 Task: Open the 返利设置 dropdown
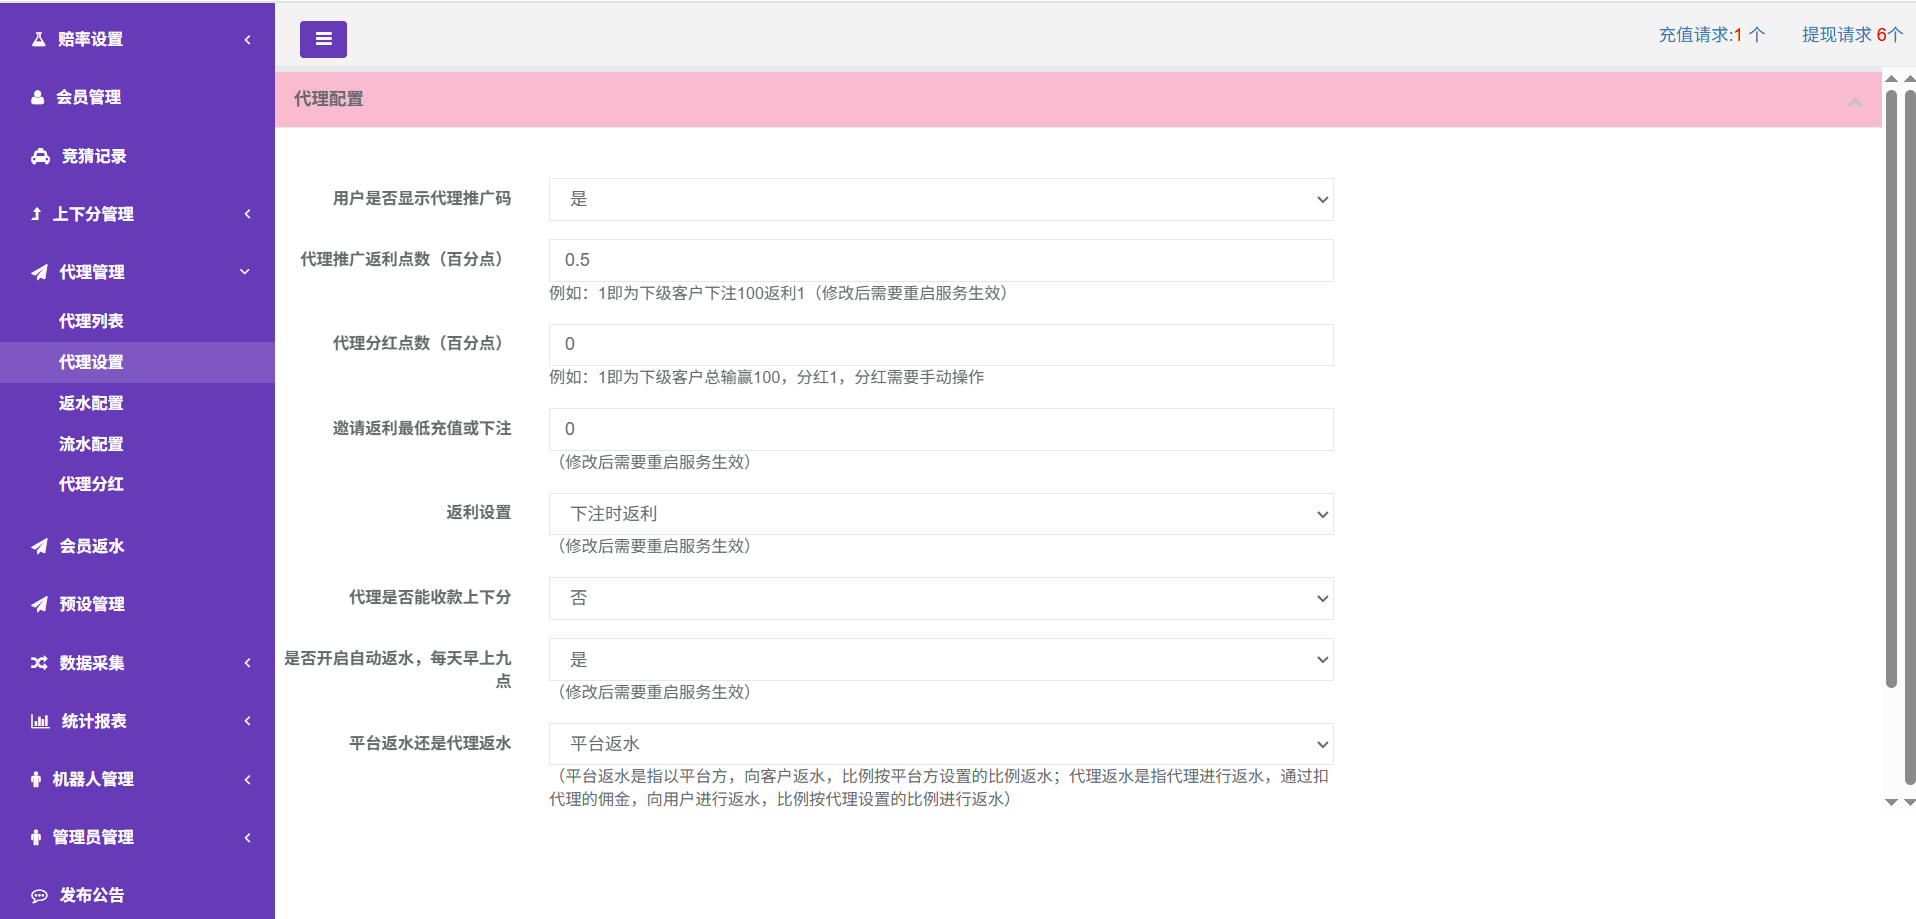(940, 514)
